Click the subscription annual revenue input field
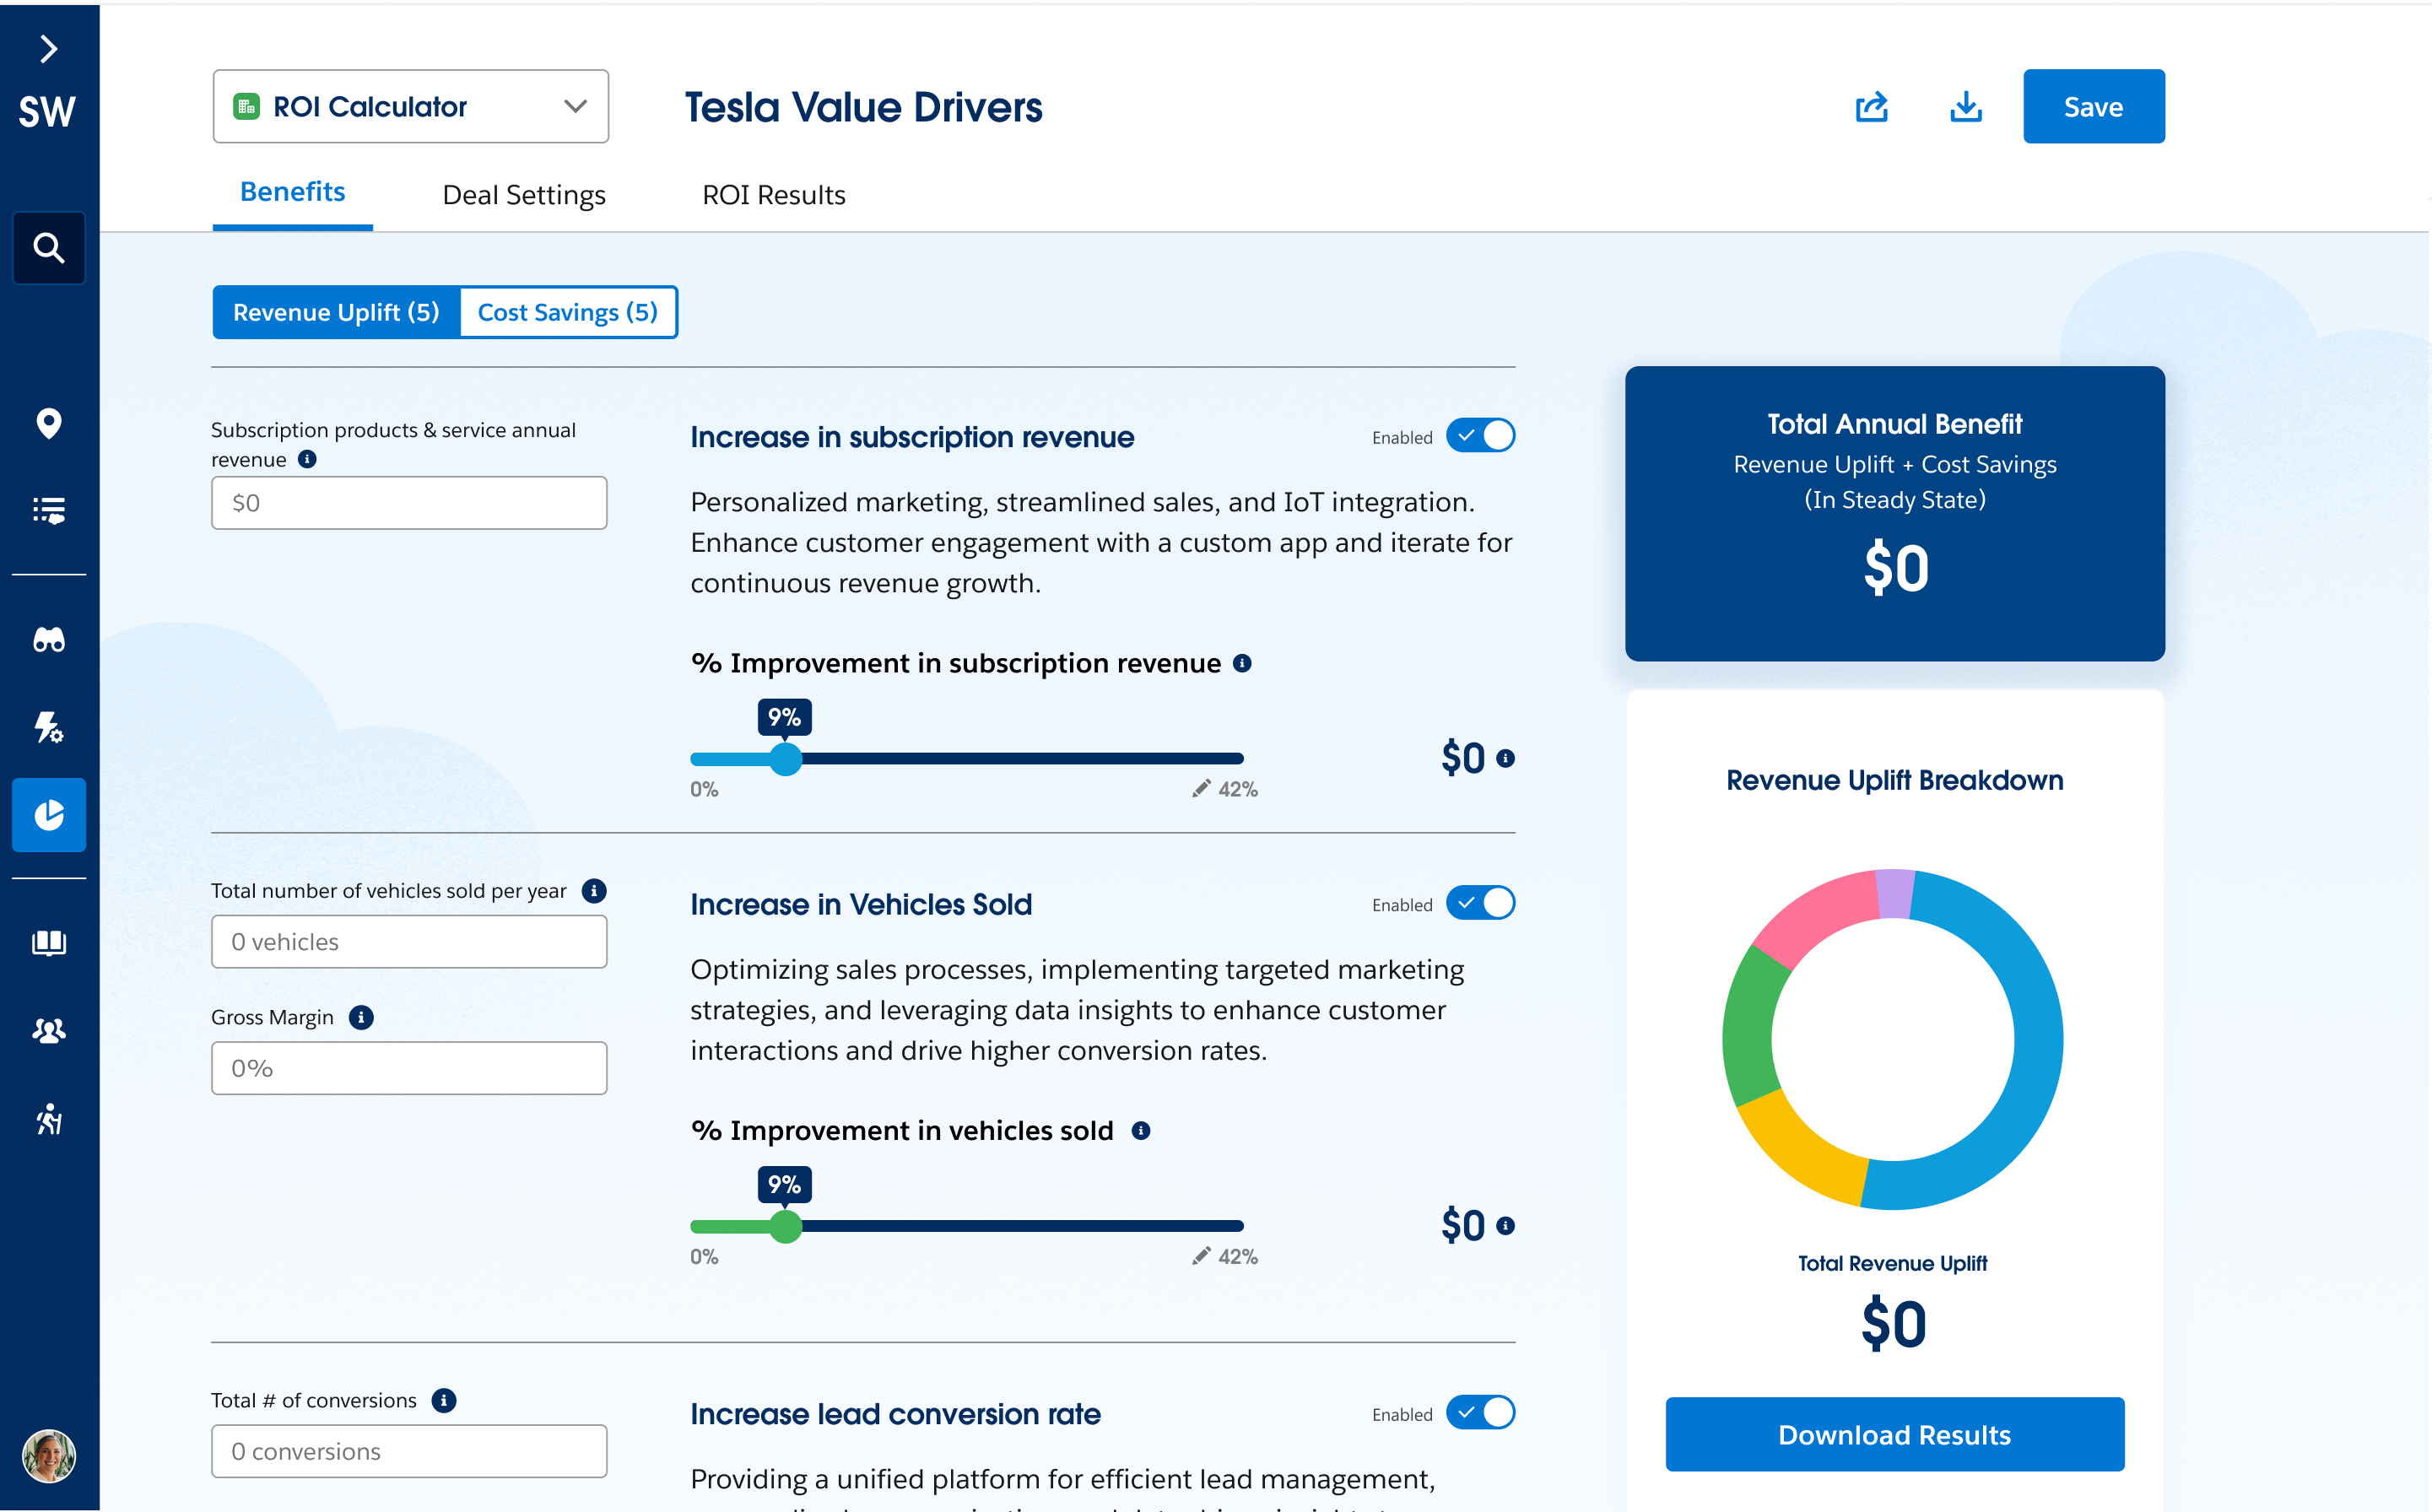 pos(409,503)
